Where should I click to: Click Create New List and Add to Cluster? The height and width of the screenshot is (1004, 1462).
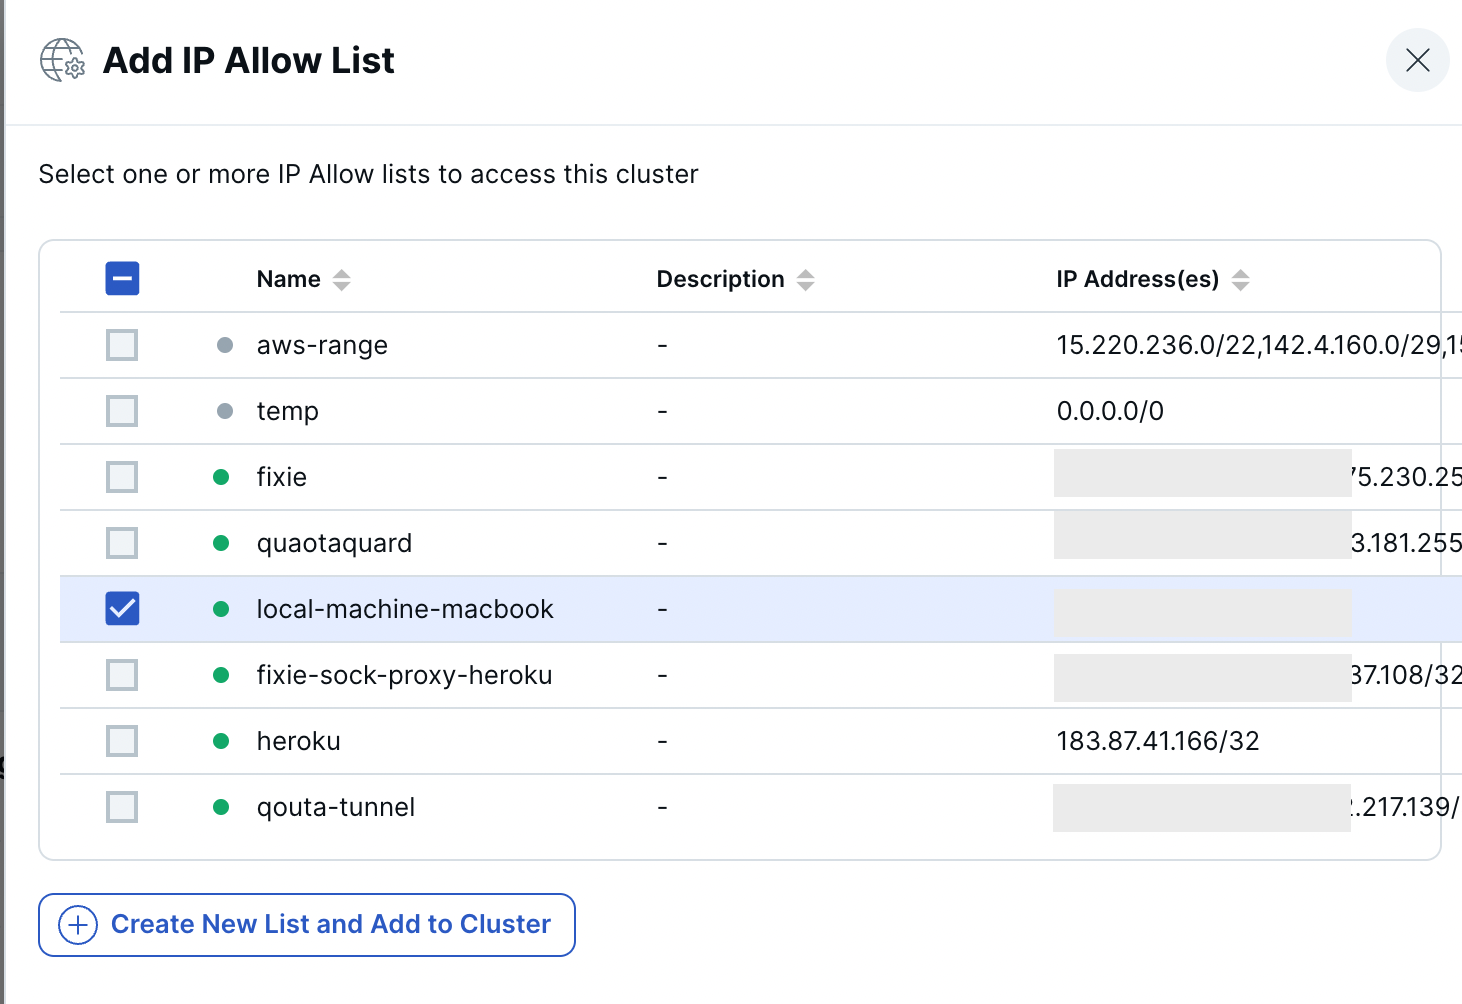(330, 925)
